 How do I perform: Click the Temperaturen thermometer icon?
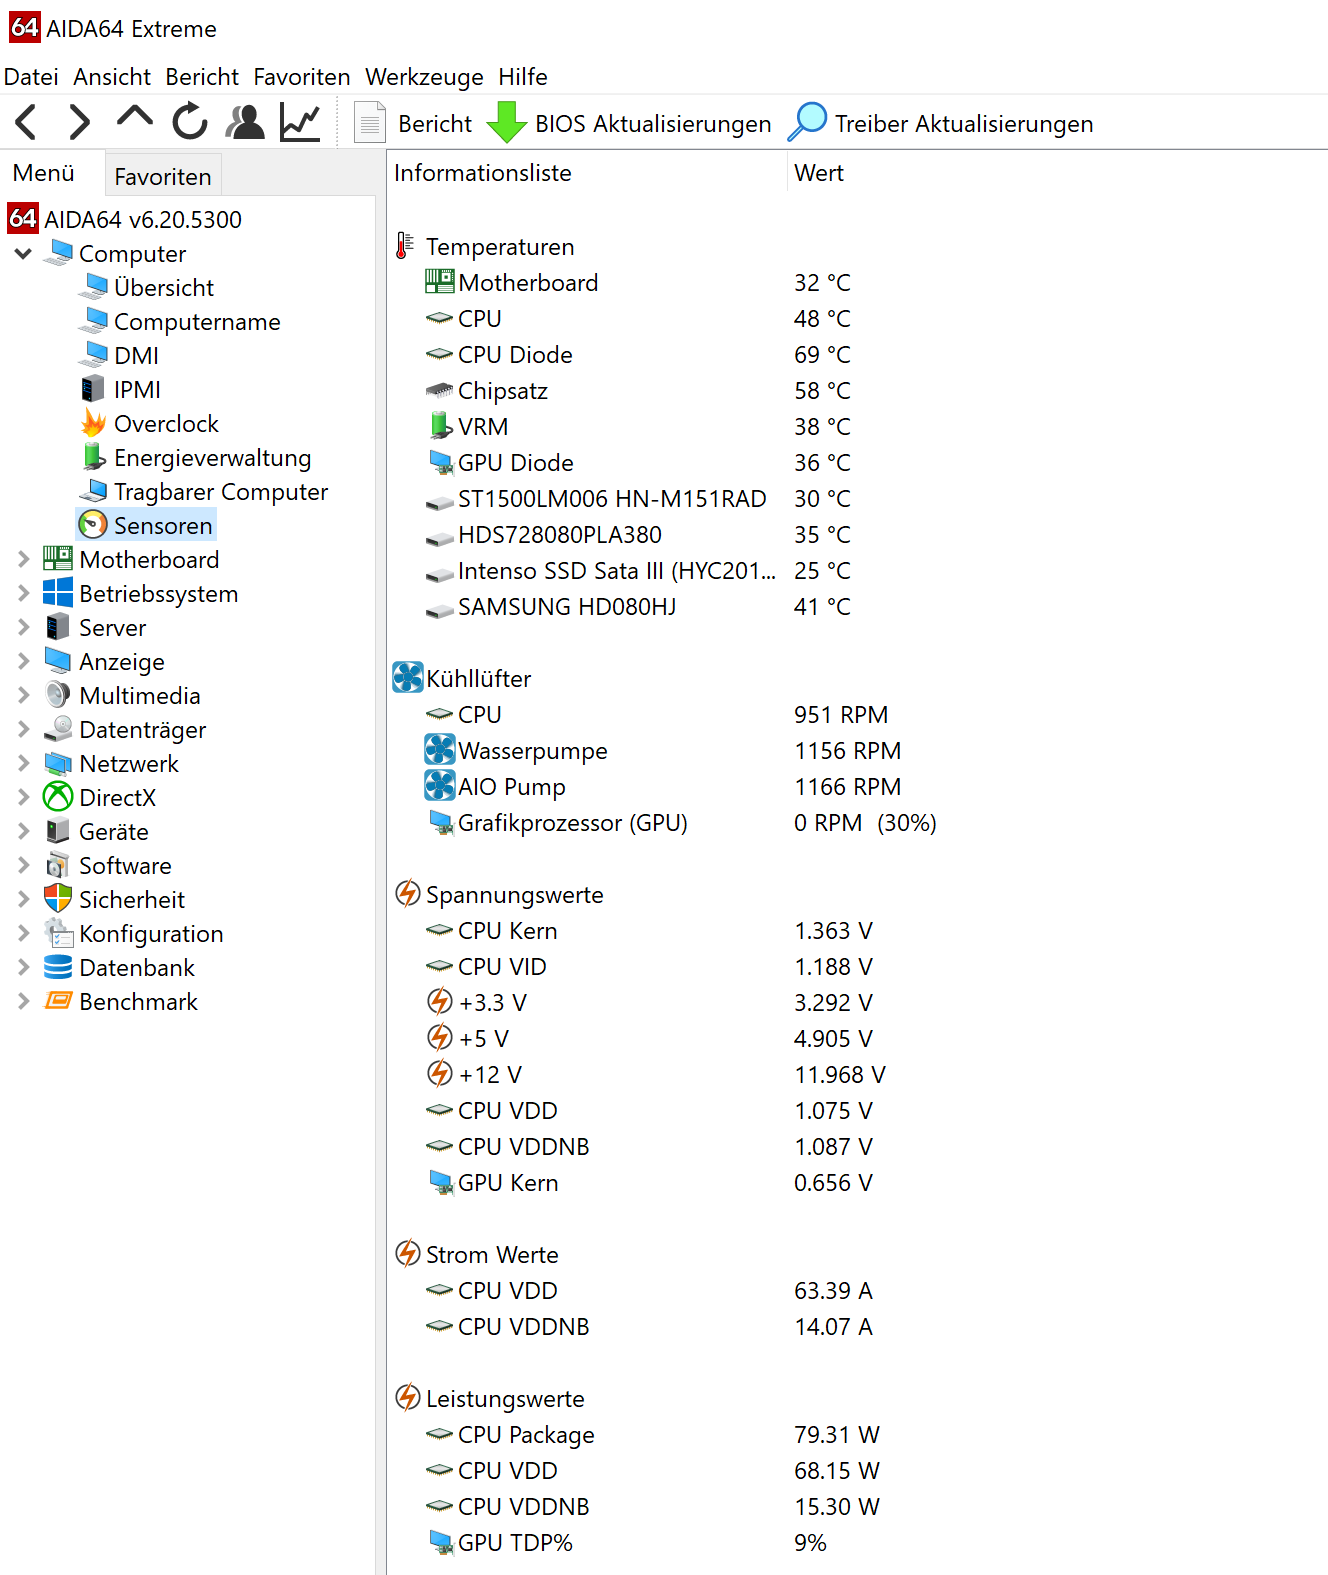point(405,246)
